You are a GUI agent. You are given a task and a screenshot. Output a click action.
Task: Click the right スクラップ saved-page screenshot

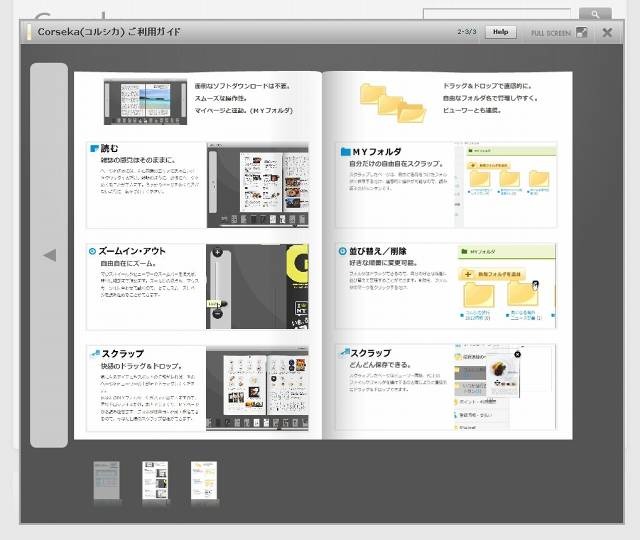tap(505, 387)
